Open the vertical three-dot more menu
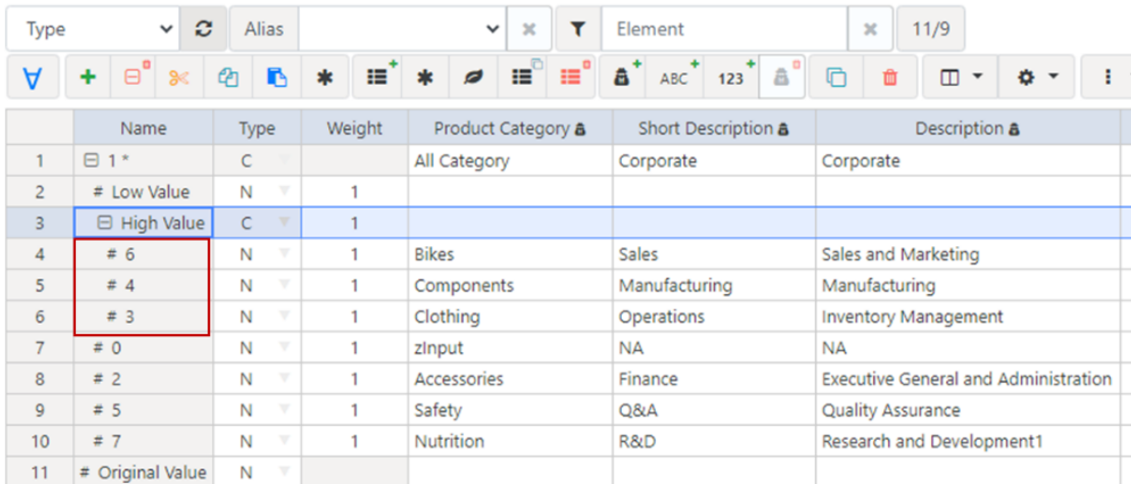Image resolution: width=1131 pixels, height=492 pixels. [1107, 77]
